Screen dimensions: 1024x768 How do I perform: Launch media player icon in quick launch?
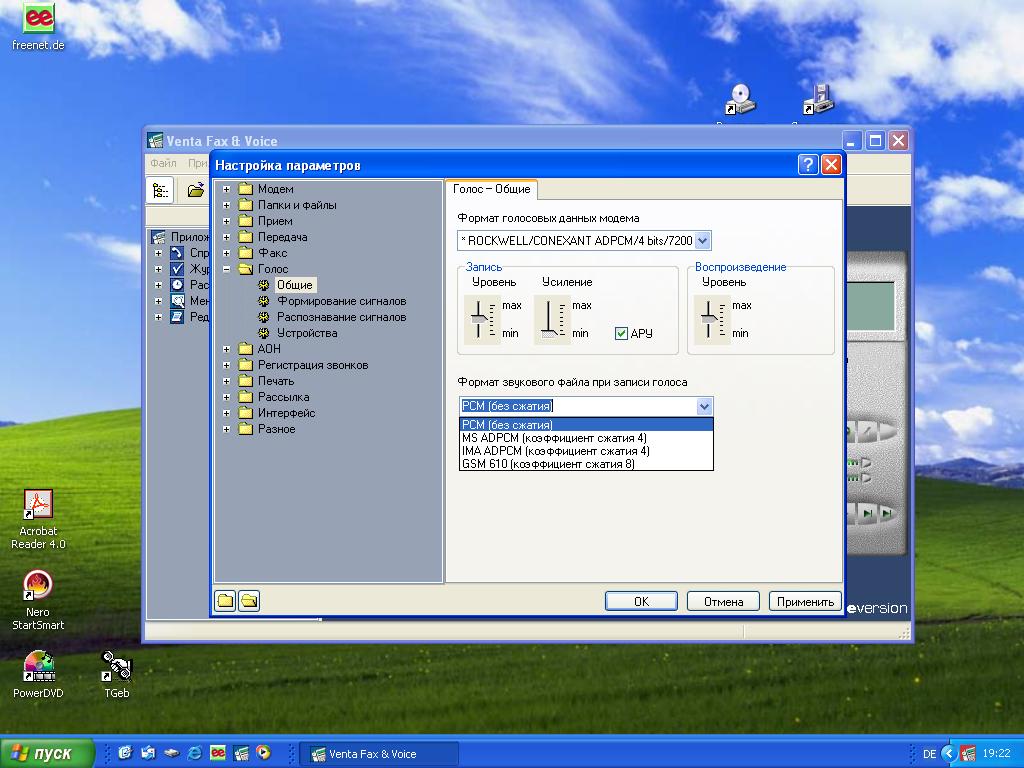click(x=263, y=753)
